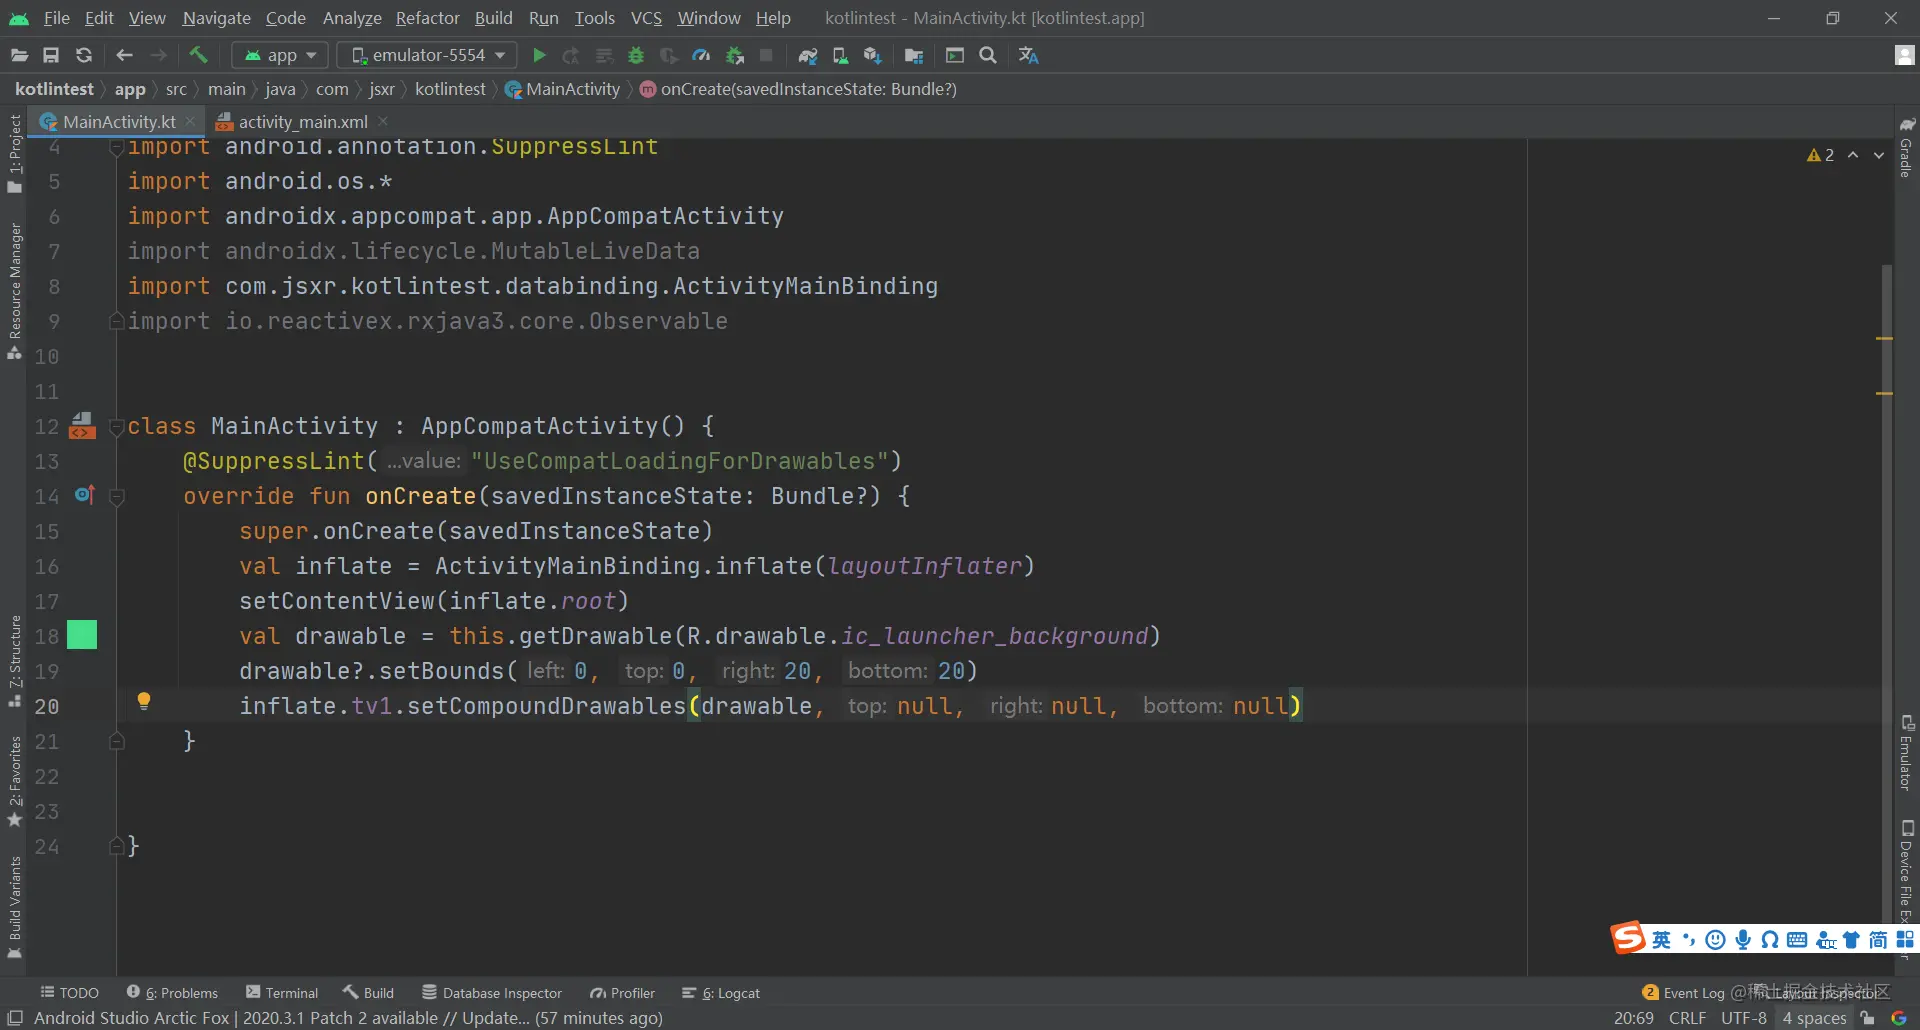Sync files with the reload icon
1920x1030 pixels.
84,55
